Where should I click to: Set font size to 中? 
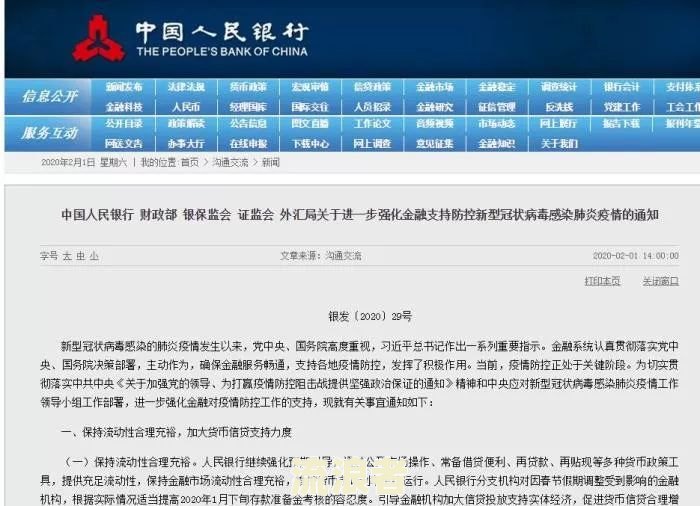point(80,256)
